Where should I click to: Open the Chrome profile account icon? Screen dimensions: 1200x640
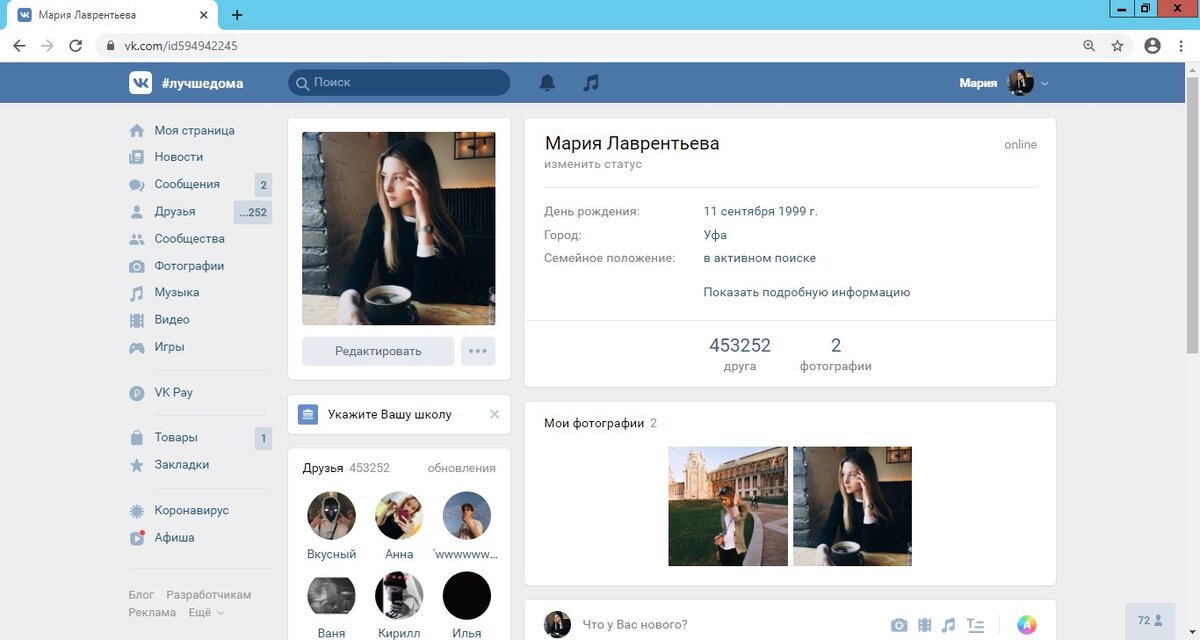[x=1152, y=46]
